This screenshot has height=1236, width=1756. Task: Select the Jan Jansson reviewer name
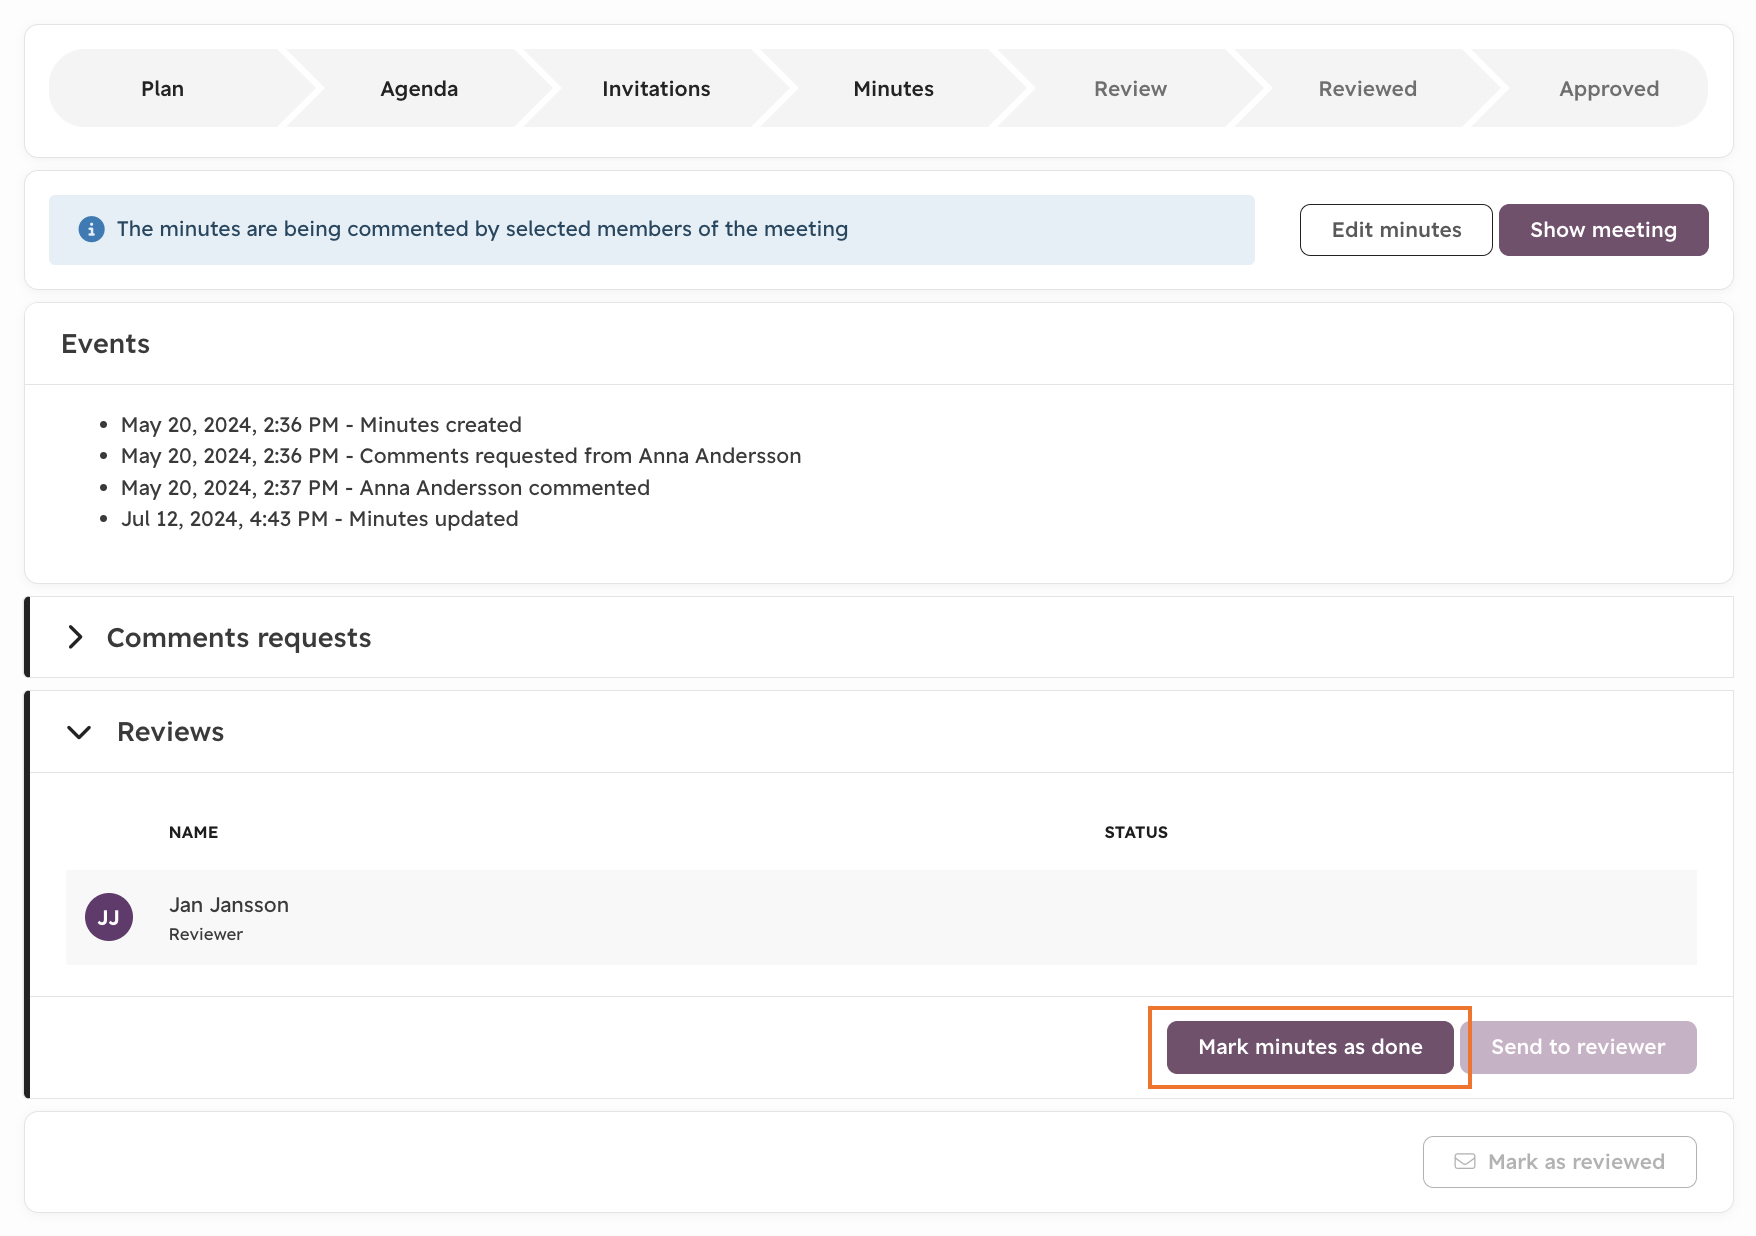(229, 905)
